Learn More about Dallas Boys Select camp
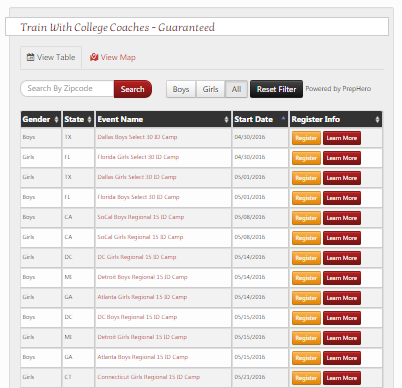 (342, 138)
